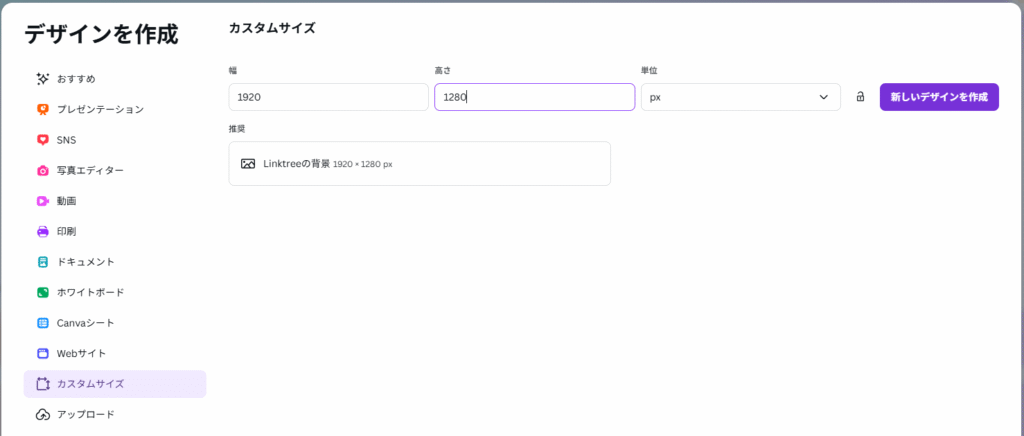The image size is (1024, 436).
Task: Click the 幅 width input field
Action: [328, 97]
